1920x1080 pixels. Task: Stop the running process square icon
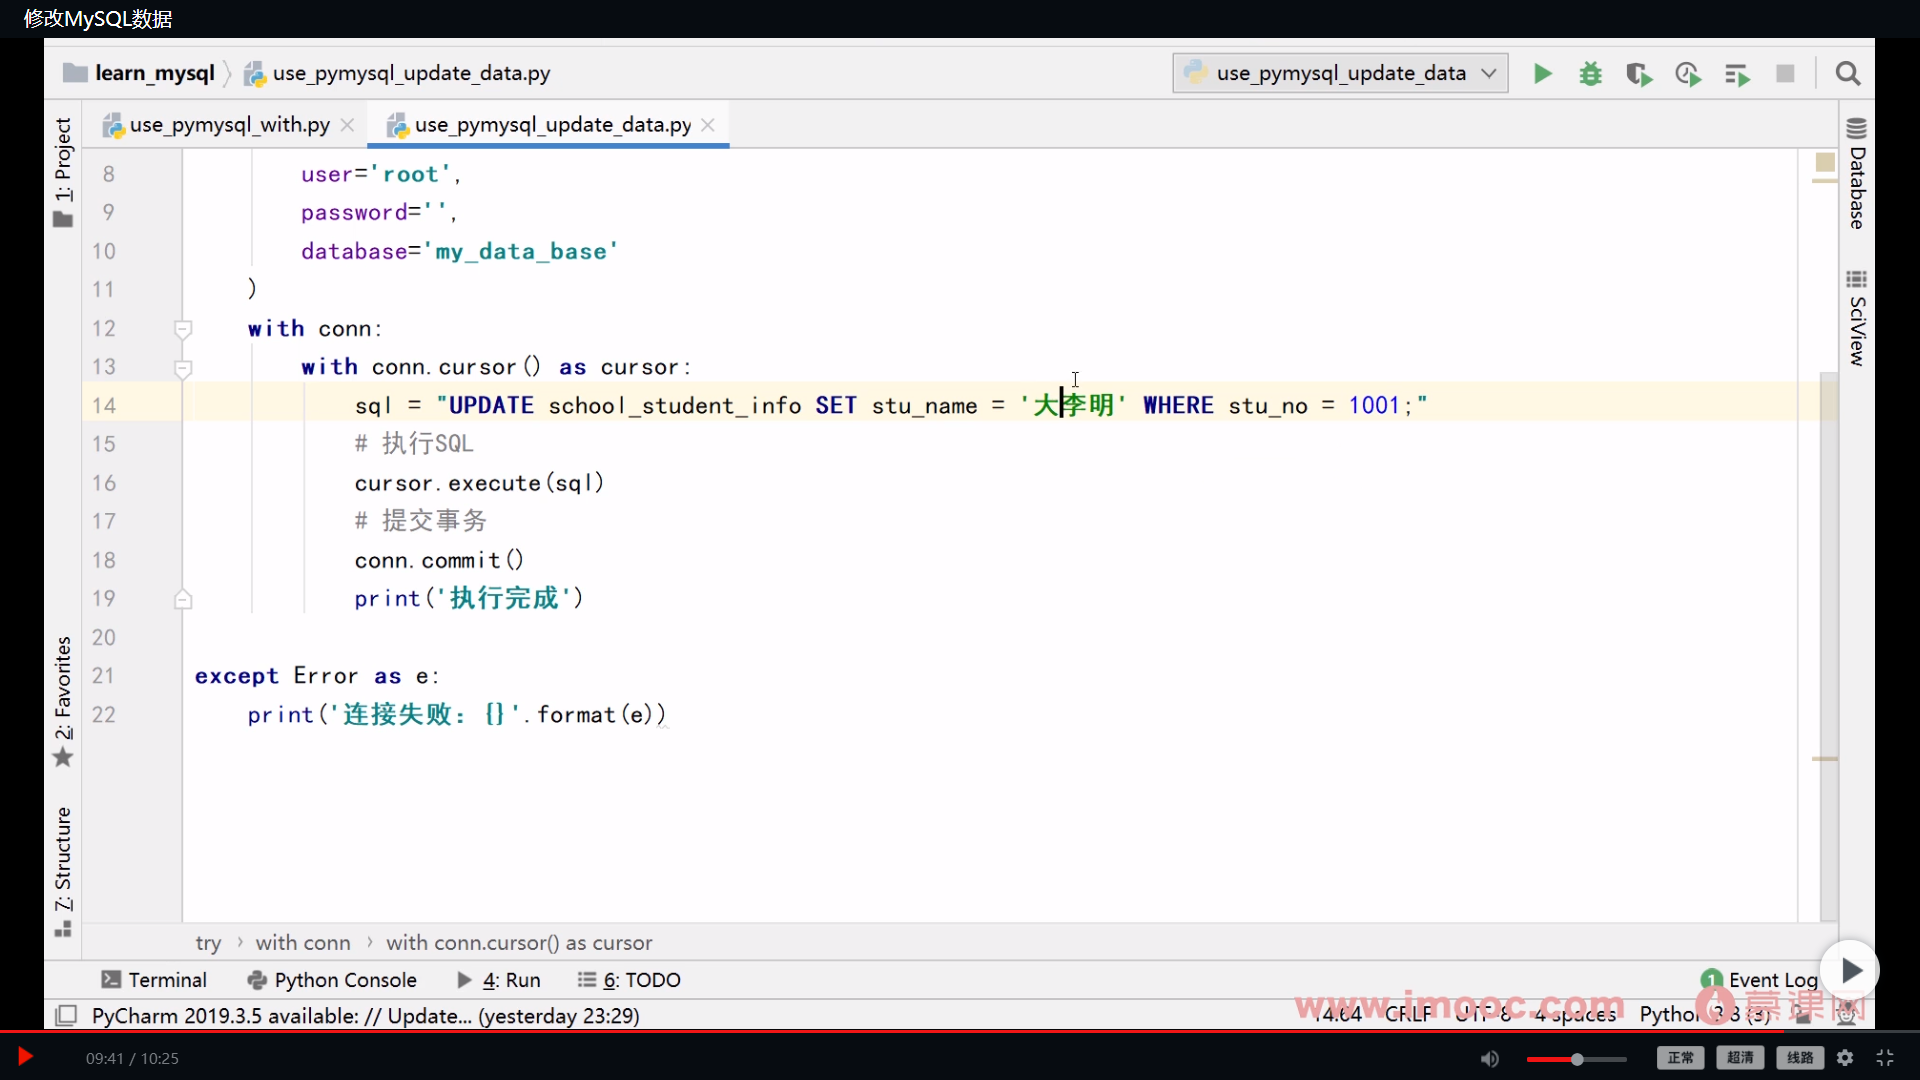[1785, 73]
